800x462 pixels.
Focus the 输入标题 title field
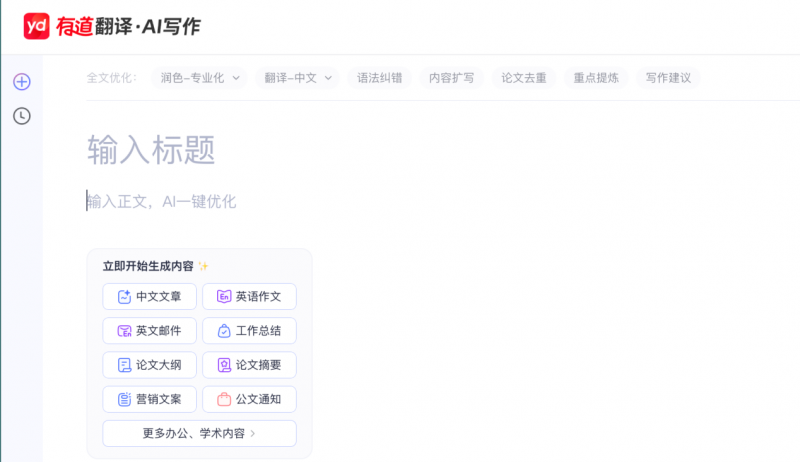pos(151,150)
